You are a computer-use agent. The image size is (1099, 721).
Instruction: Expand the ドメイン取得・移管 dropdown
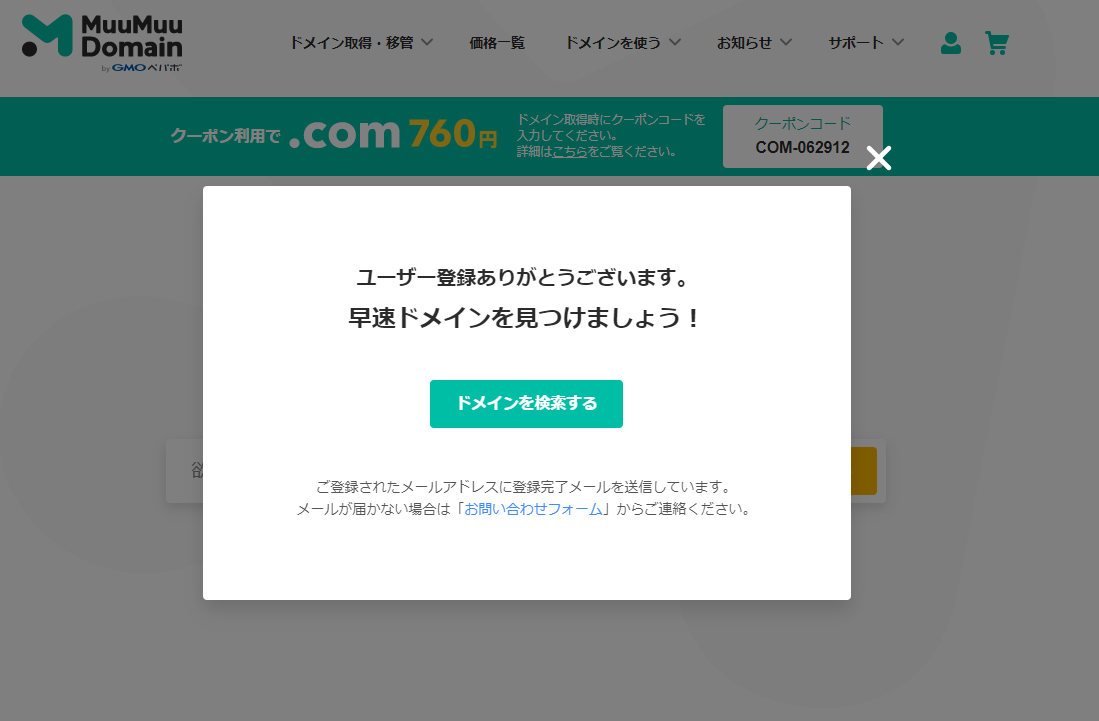point(359,42)
